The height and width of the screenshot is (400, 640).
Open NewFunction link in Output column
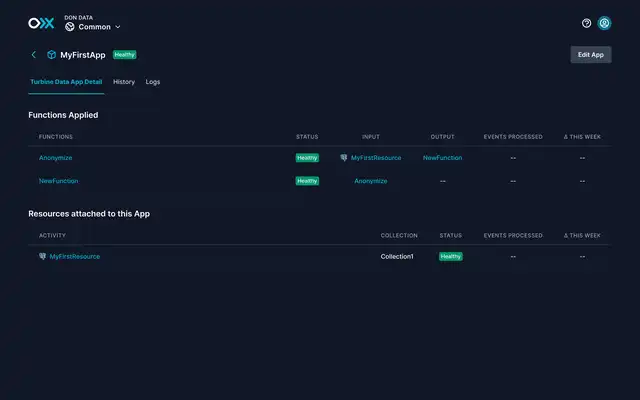442,158
